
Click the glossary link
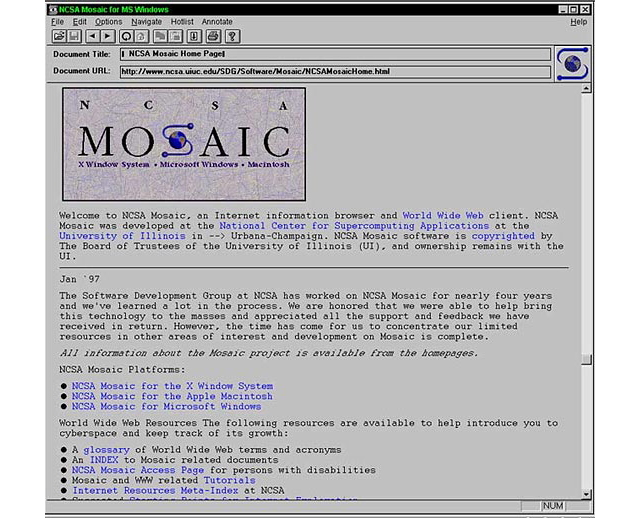click(107, 450)
